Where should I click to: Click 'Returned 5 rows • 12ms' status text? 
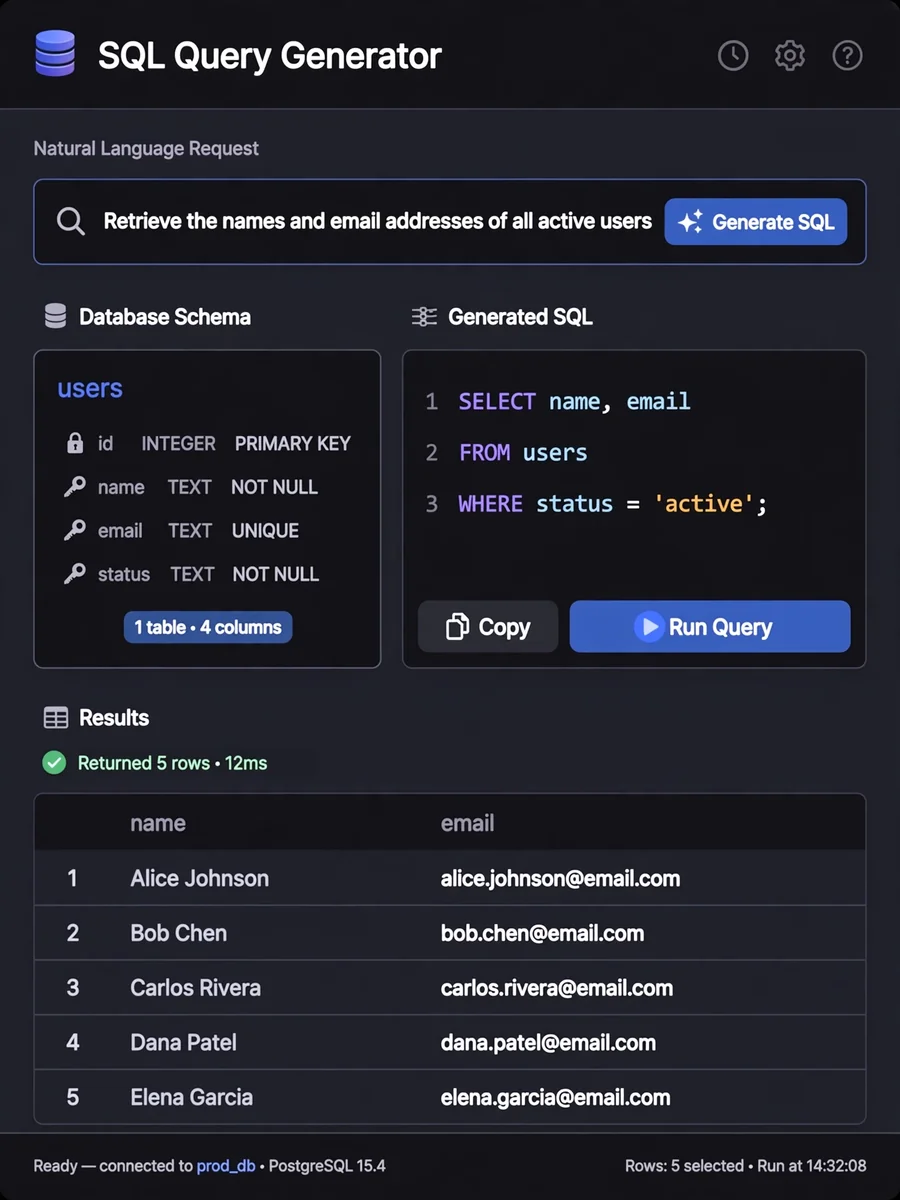(173, 763)
